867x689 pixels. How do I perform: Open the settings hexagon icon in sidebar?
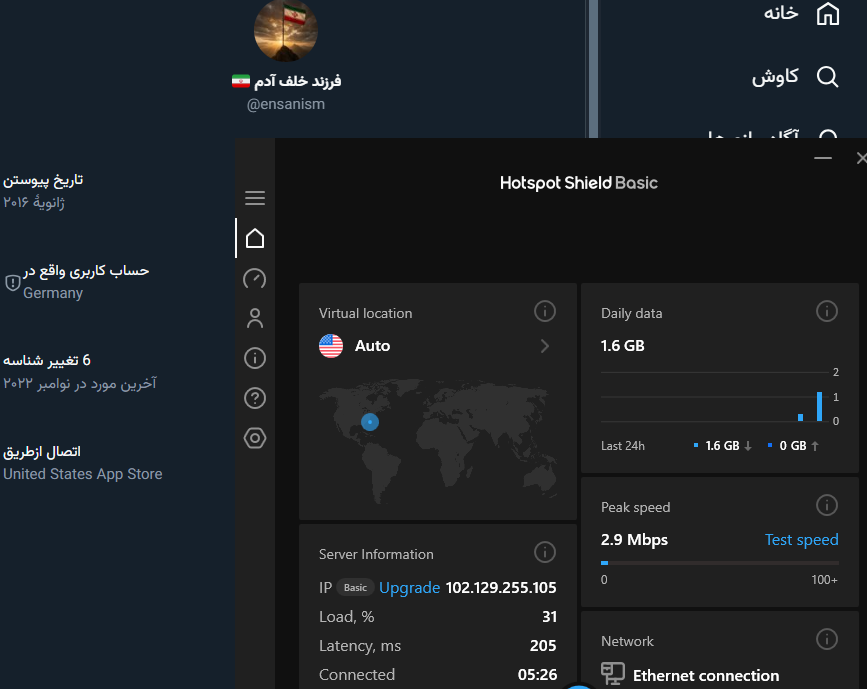coord(255,438)
